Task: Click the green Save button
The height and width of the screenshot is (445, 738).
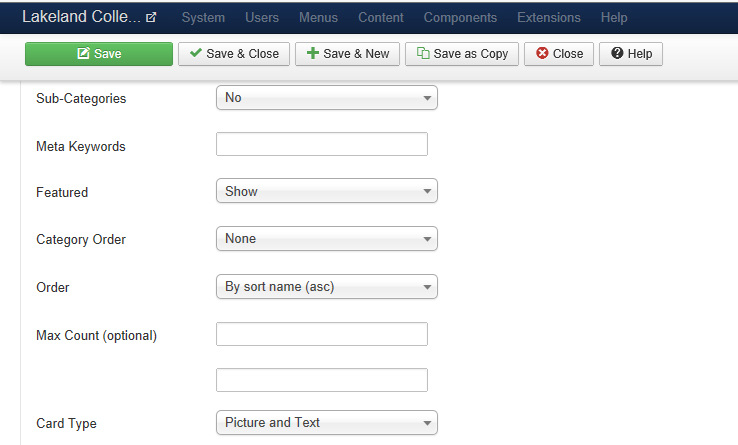Action: pyautogui.click(x=98, y=54)
